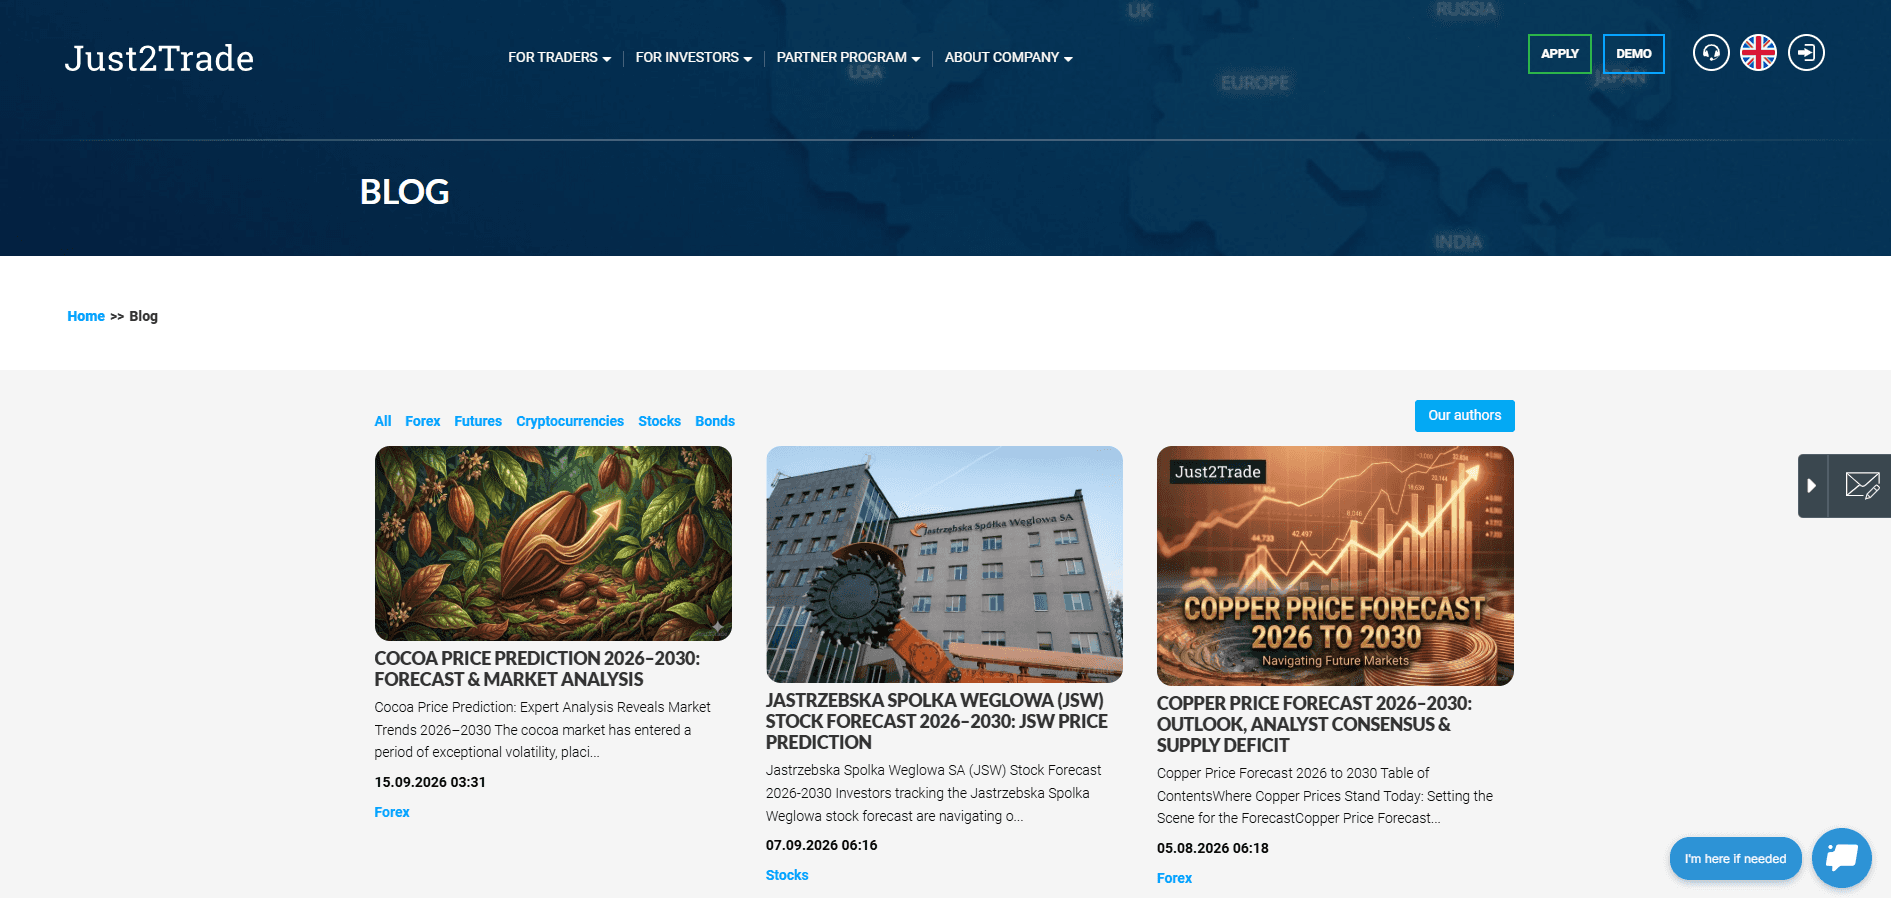This screenshot has width=1891, height=898.
Task: Click the Just2Trade logo
Action: [x=159, y=58]
